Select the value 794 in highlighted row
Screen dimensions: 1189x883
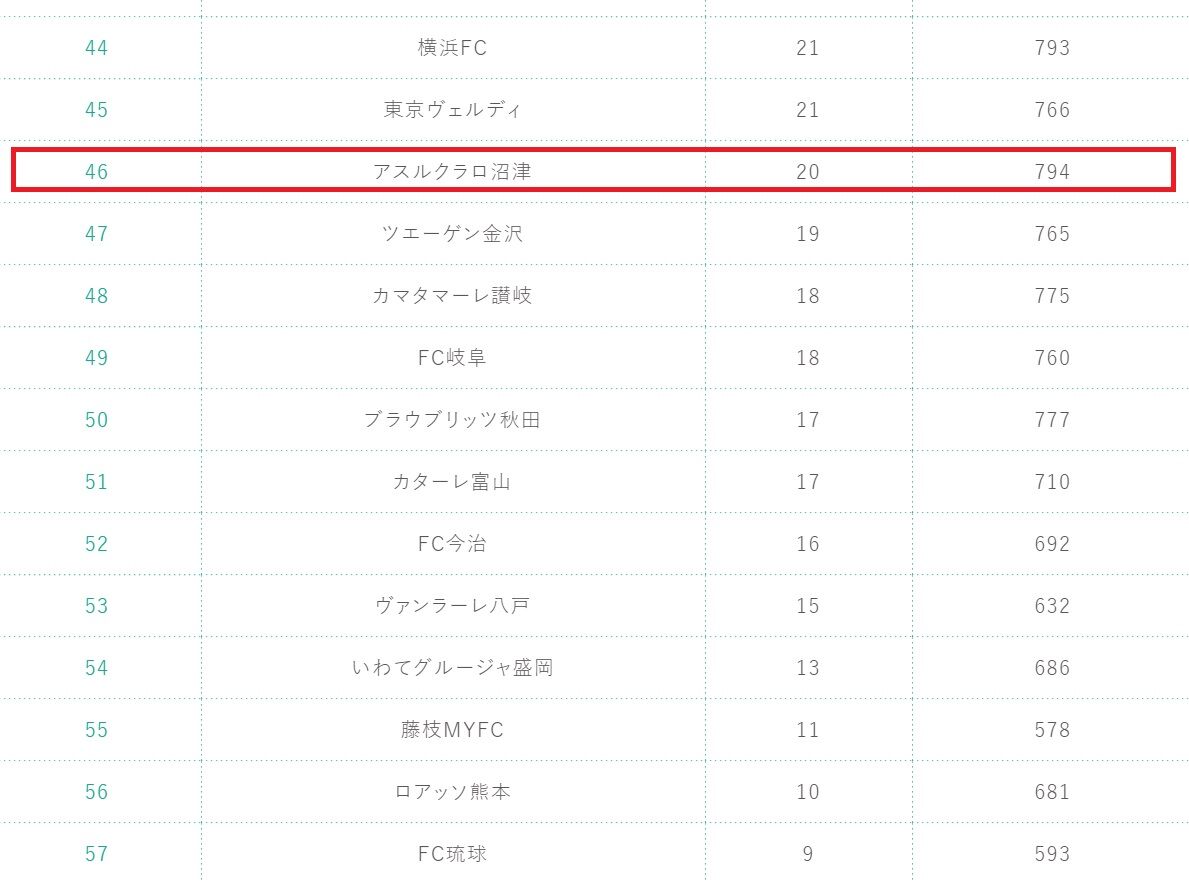tap(1052, 171)
